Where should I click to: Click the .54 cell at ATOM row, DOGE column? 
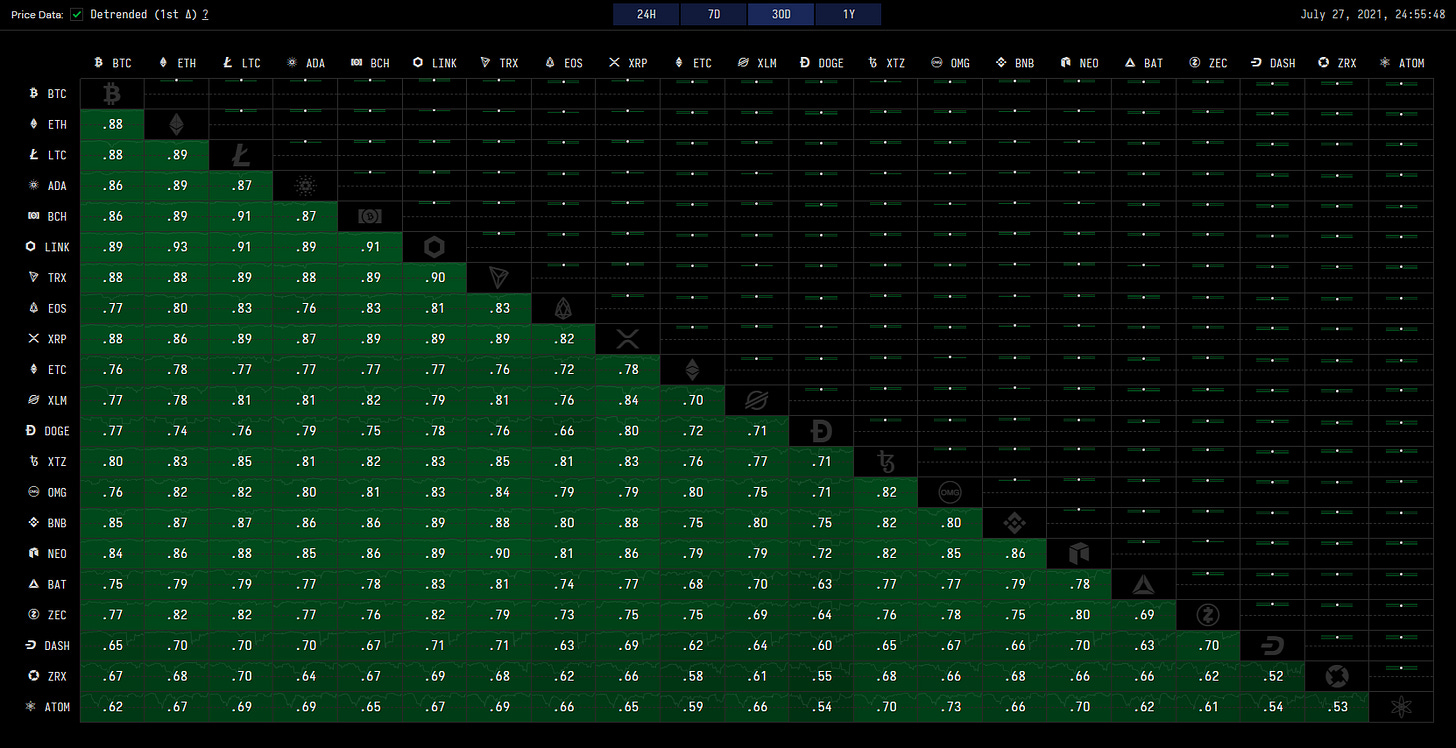click(821, 707)
